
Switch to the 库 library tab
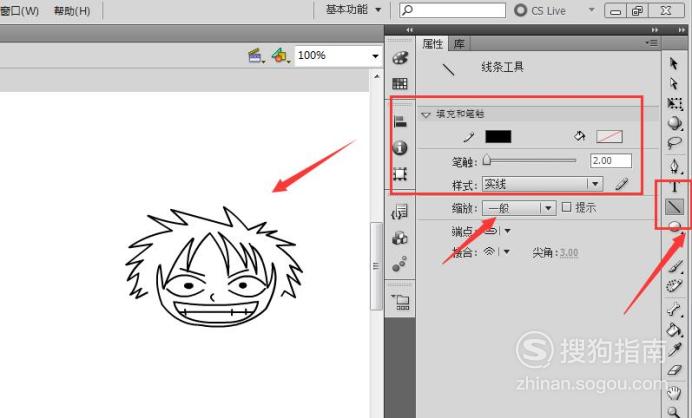[x=459, y=44]
